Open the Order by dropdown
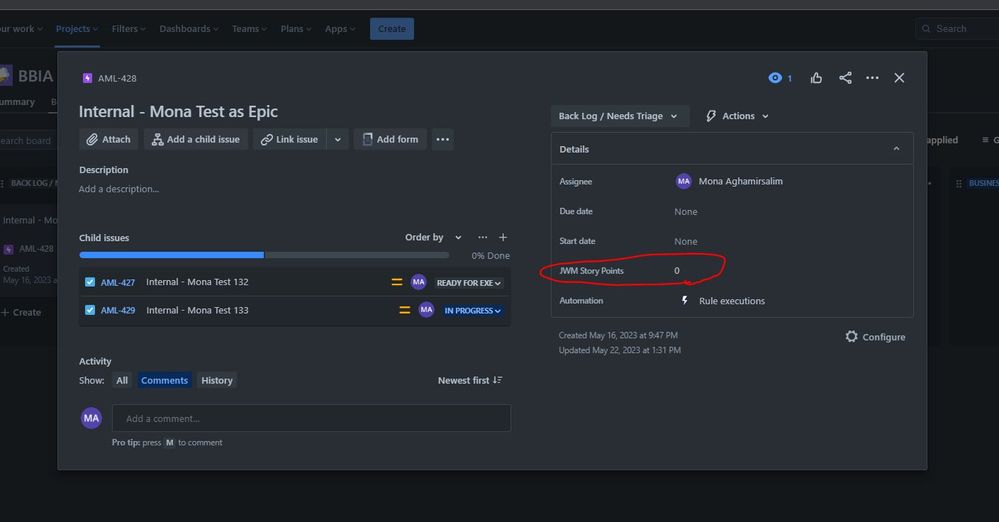 tap(433, 237)
